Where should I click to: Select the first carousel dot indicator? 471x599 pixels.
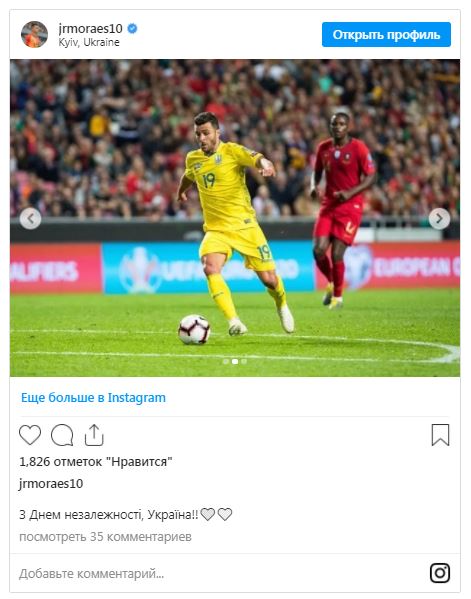(x=226, y=361)
